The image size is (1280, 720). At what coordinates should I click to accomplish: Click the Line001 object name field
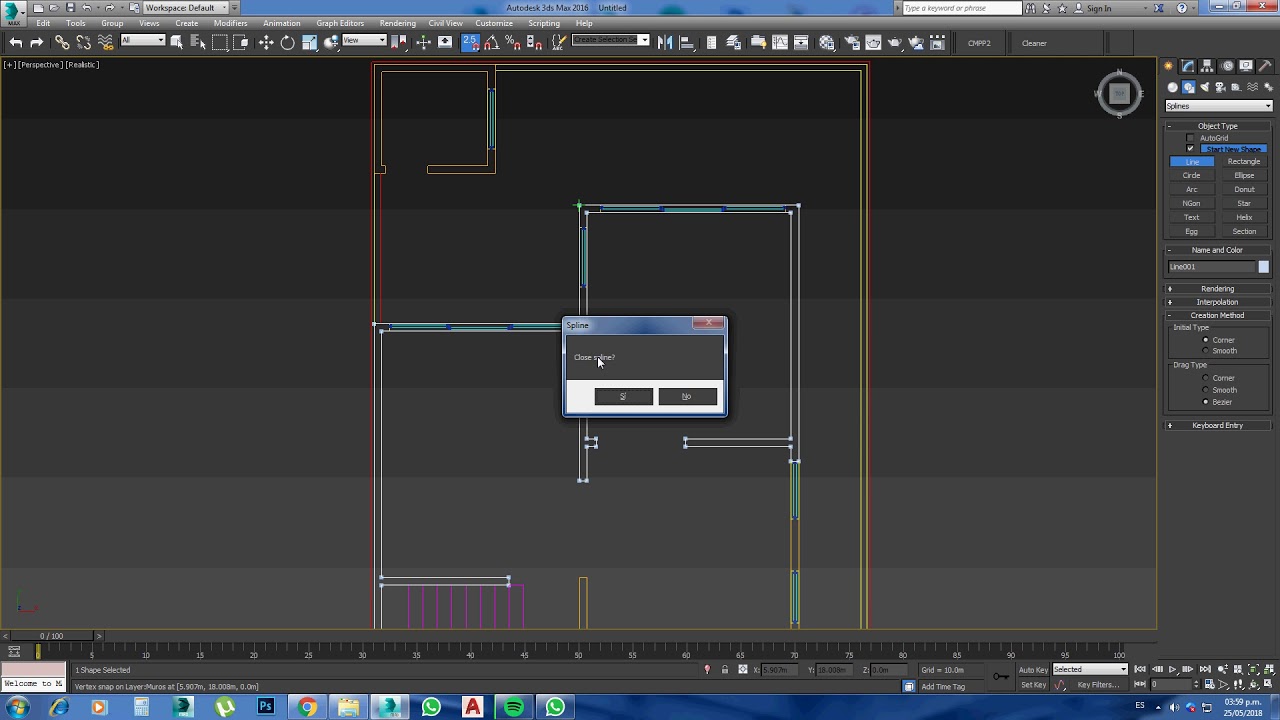point(1211,267)
